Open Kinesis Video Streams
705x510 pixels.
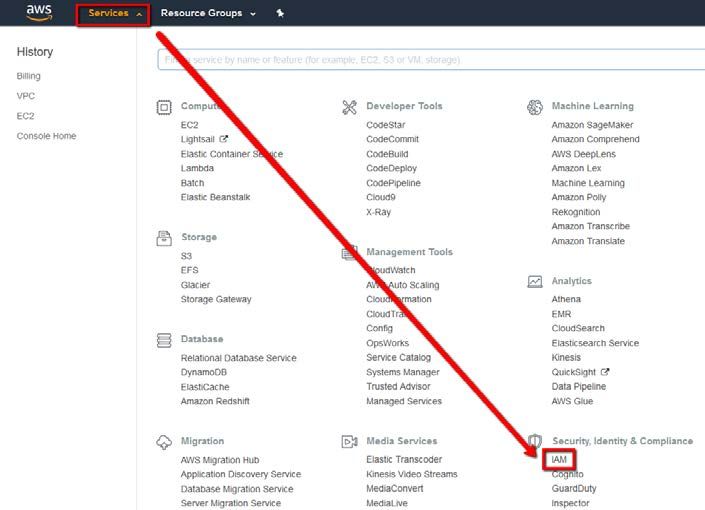pos(412,474)
